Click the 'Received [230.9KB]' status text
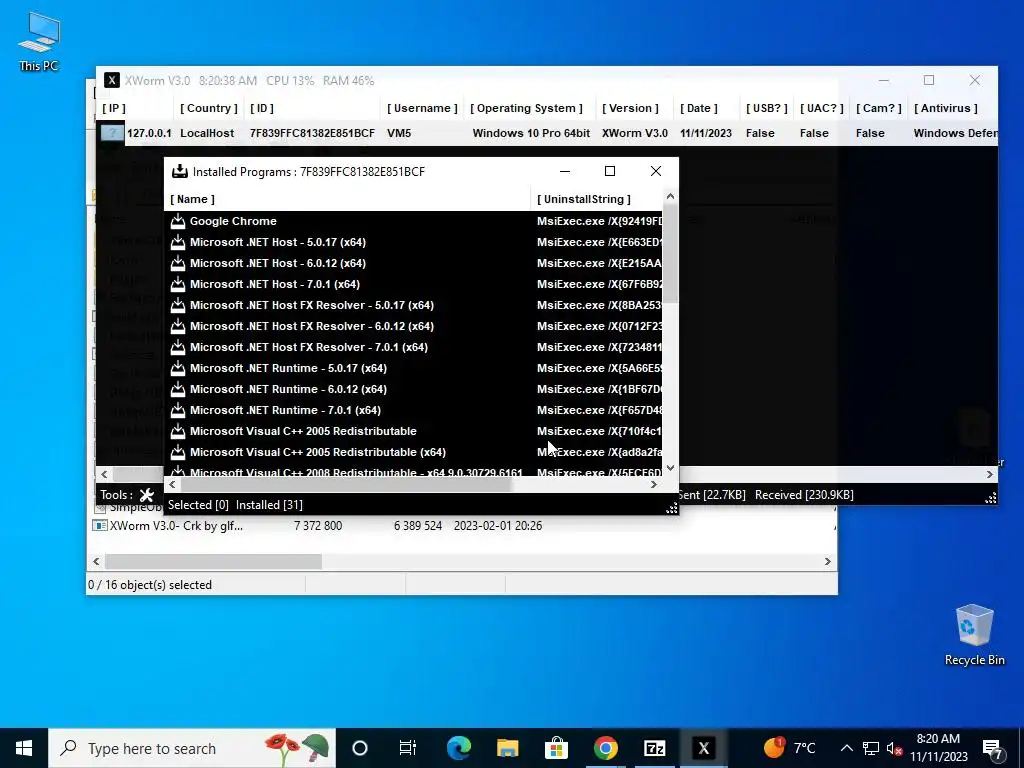This screenshot has height=768, width=1024. [804, 495]
